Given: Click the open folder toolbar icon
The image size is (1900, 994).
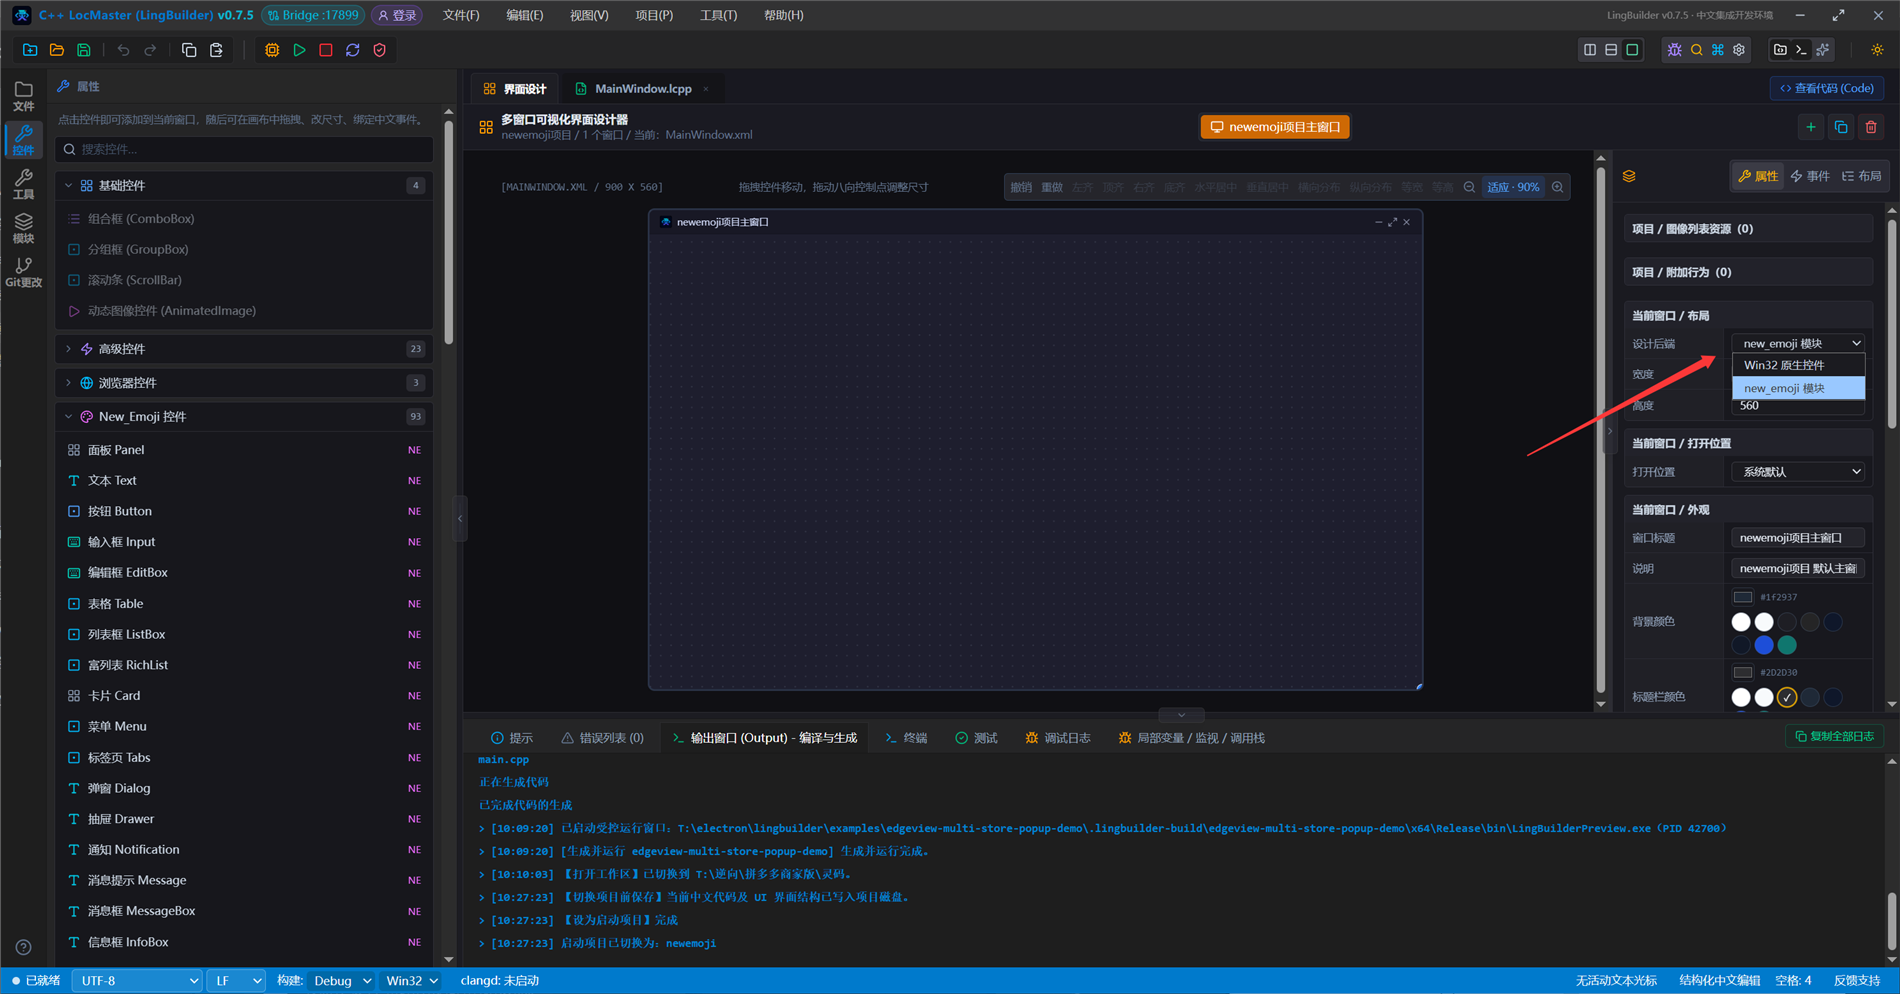Looking at the screenshot, I should [x=57, y=50].
